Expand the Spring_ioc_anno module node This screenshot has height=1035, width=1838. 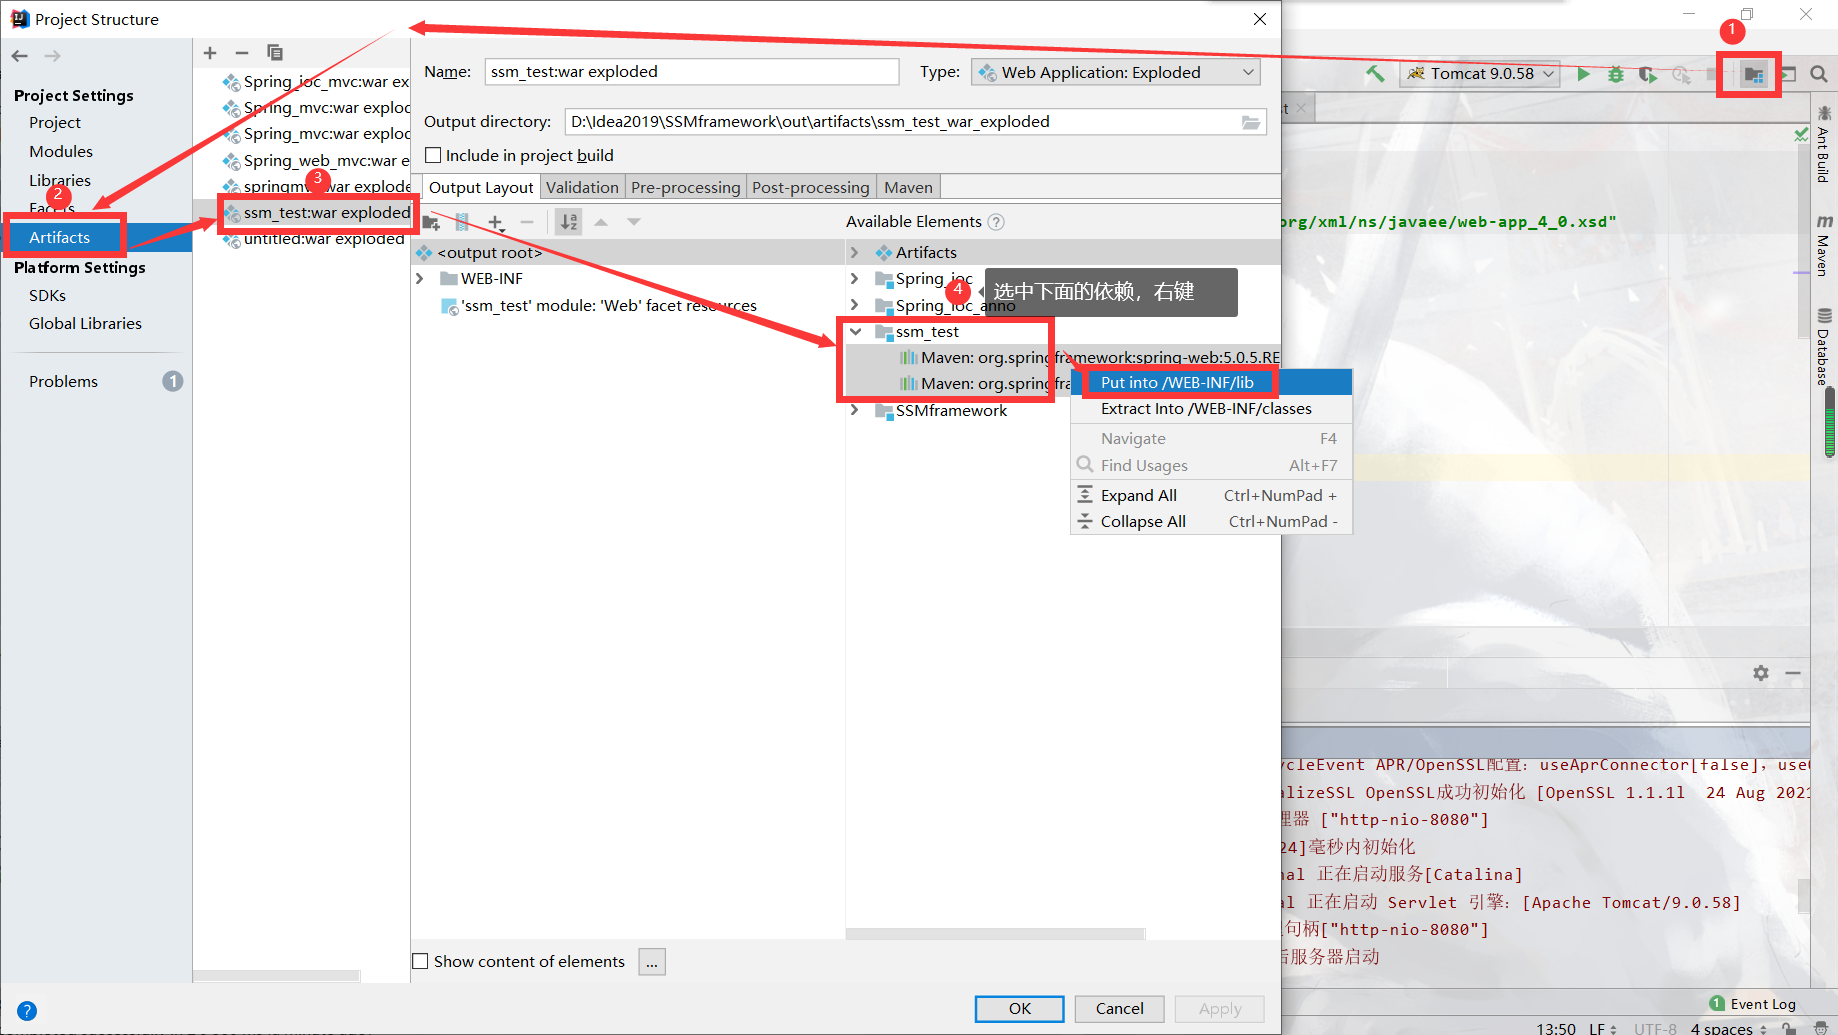pos(854,305)
